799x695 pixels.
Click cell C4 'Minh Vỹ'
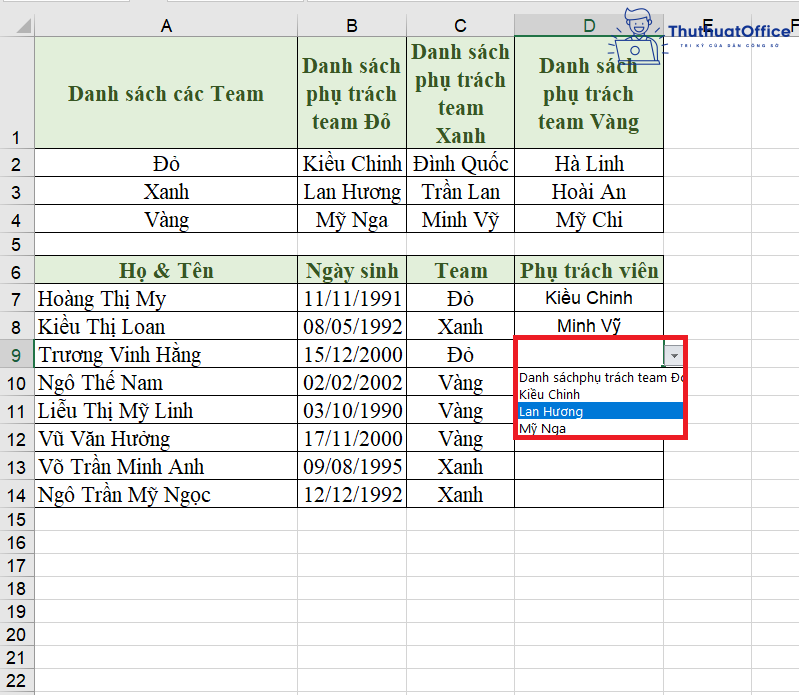pos(460,219)
